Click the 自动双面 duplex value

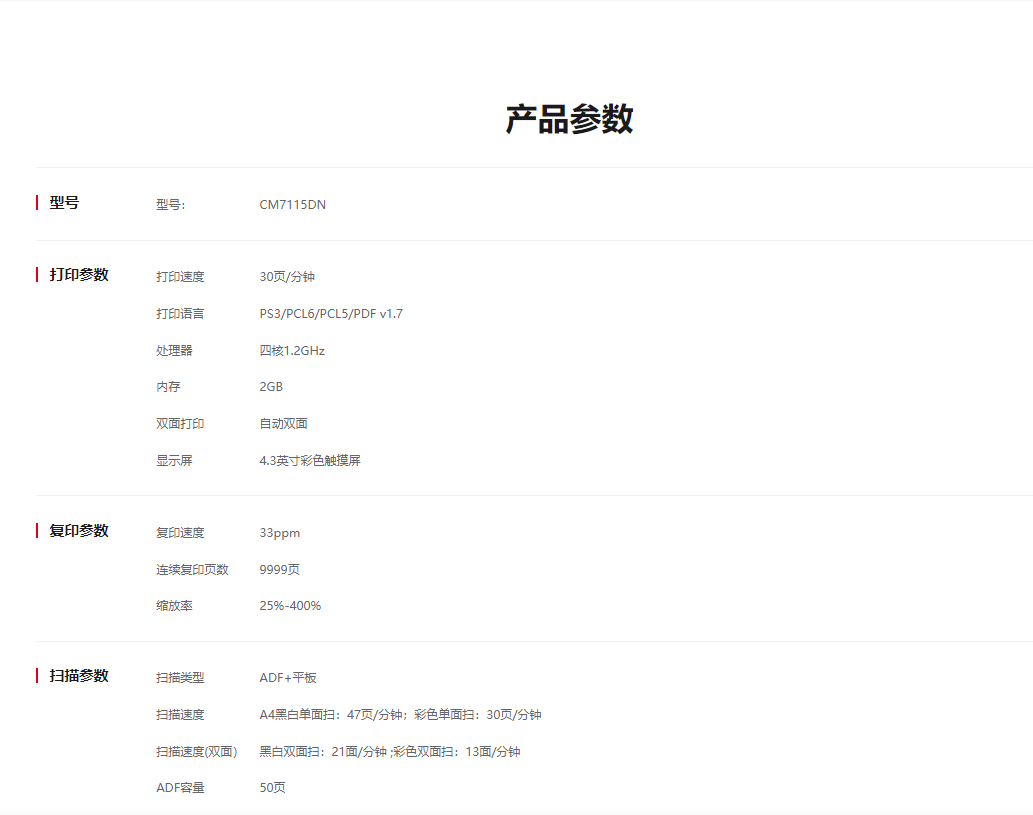click(x=283, y=424)
